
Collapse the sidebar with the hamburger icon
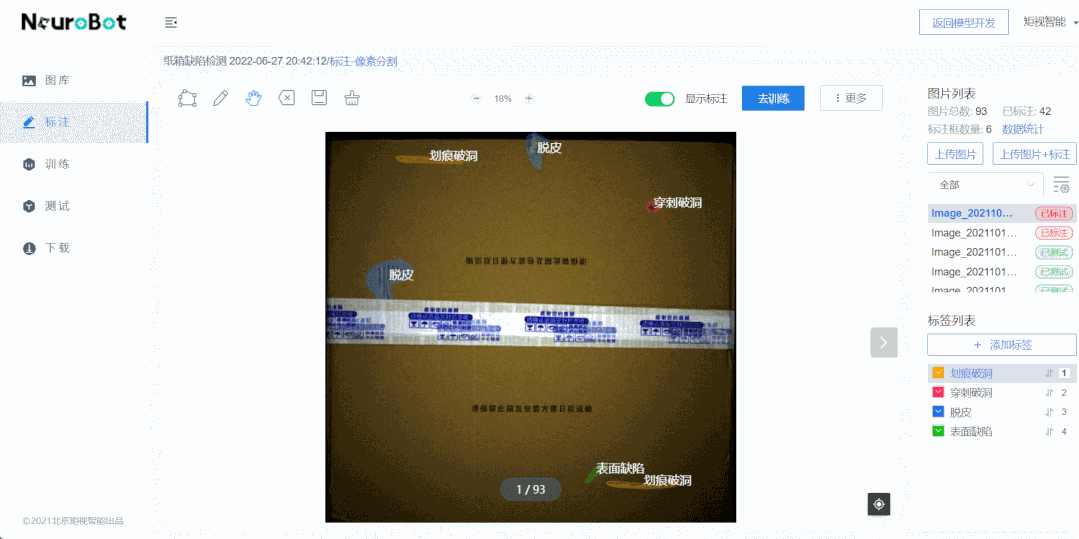tap(171, 22)
